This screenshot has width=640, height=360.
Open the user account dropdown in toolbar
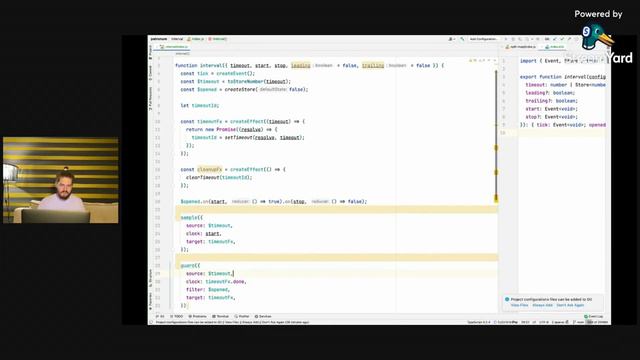451,39
